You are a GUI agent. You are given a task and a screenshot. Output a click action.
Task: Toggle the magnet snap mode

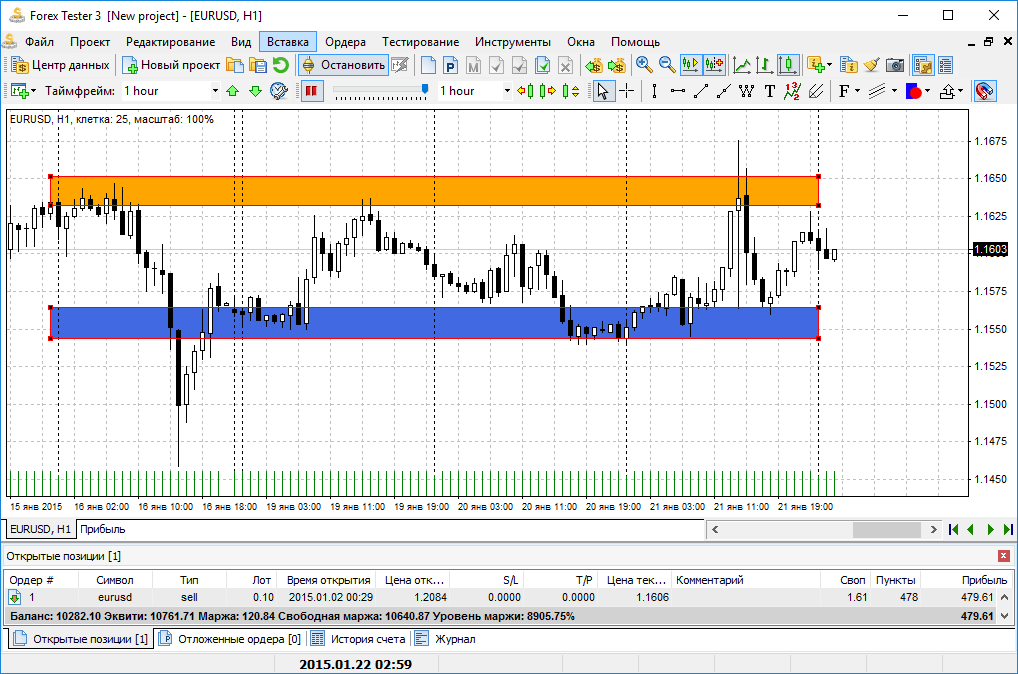point(984,91)
